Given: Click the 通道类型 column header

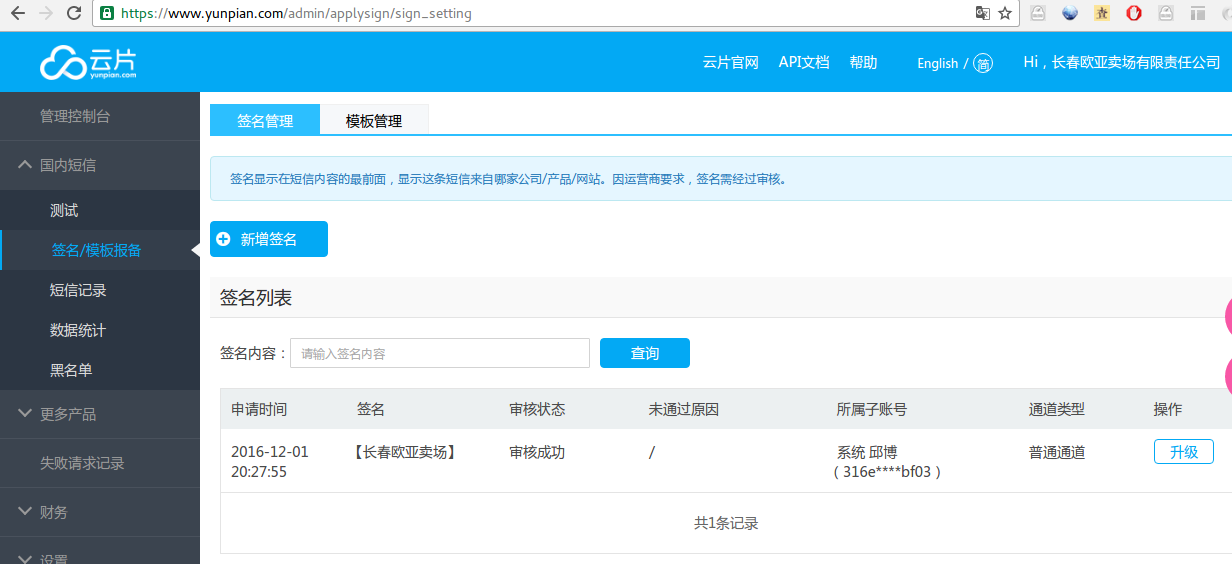Looking at the screenshot, I should 1057,409.
